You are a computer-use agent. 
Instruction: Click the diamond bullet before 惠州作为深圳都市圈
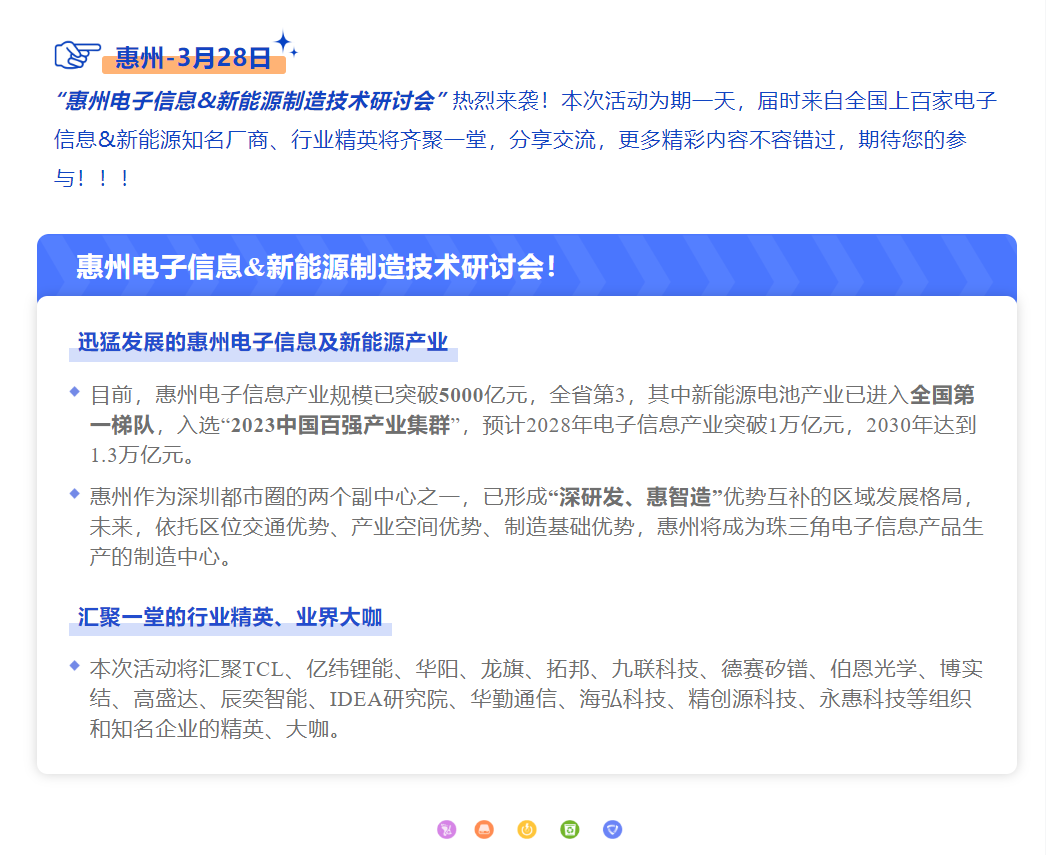pyautogui.click(x=74, y=493)
